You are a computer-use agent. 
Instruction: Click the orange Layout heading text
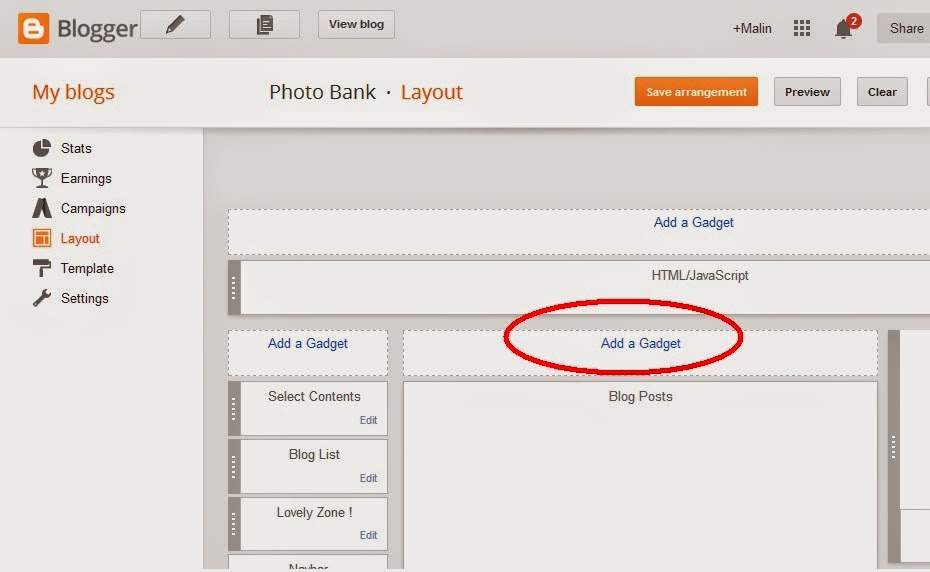(432, 93)
